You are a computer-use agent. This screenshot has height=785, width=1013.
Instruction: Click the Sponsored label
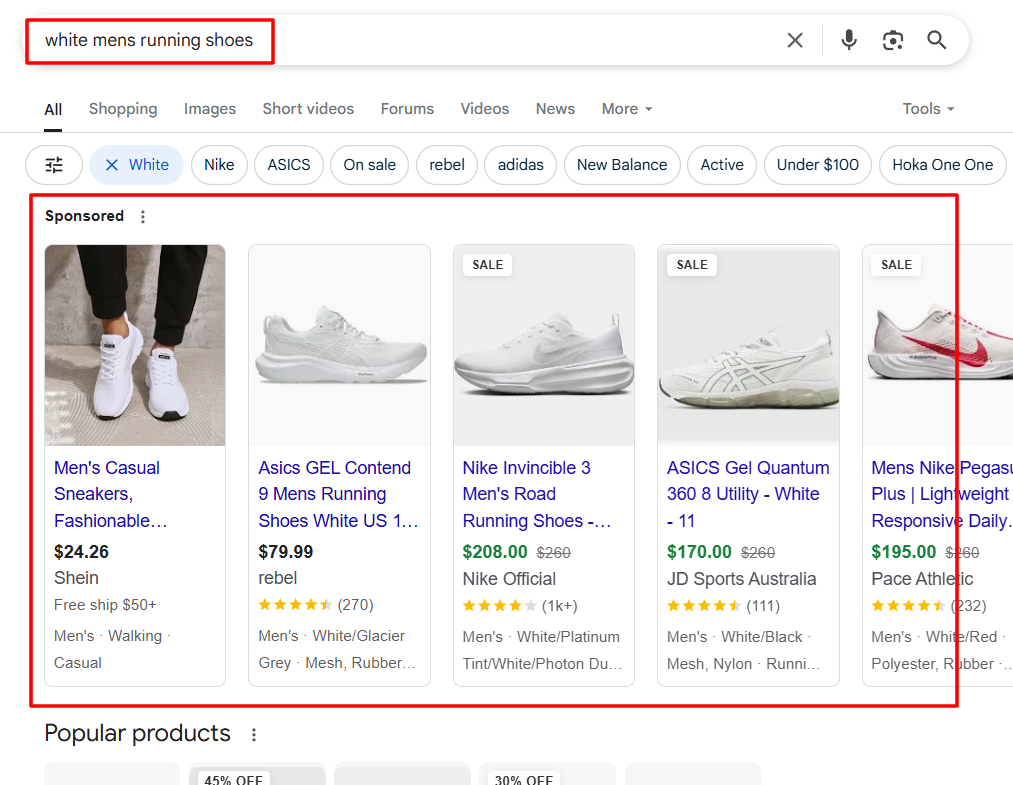tap(84, 216)
